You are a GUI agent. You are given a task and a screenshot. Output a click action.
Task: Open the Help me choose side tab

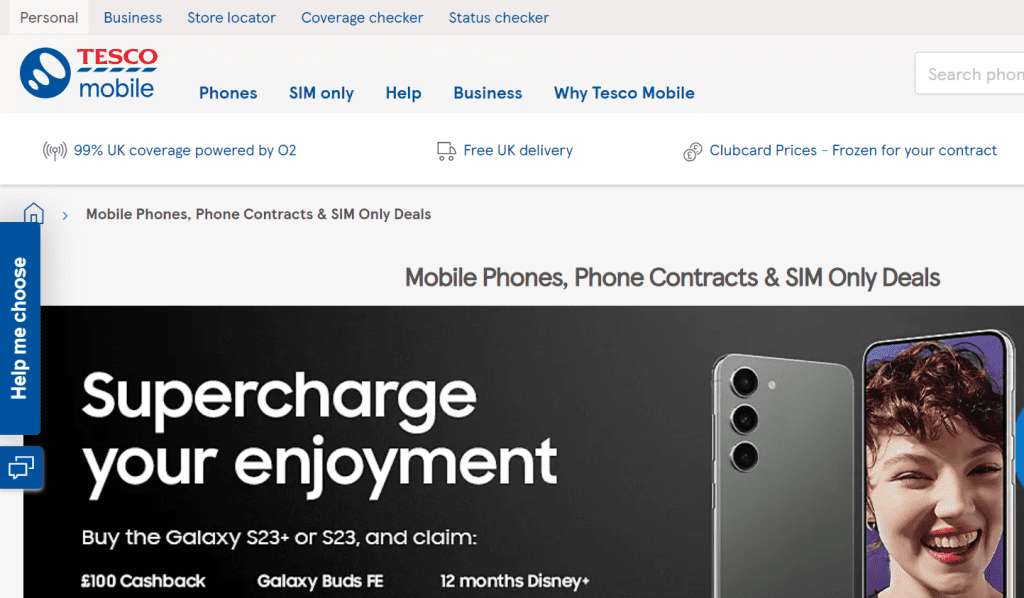20,328
